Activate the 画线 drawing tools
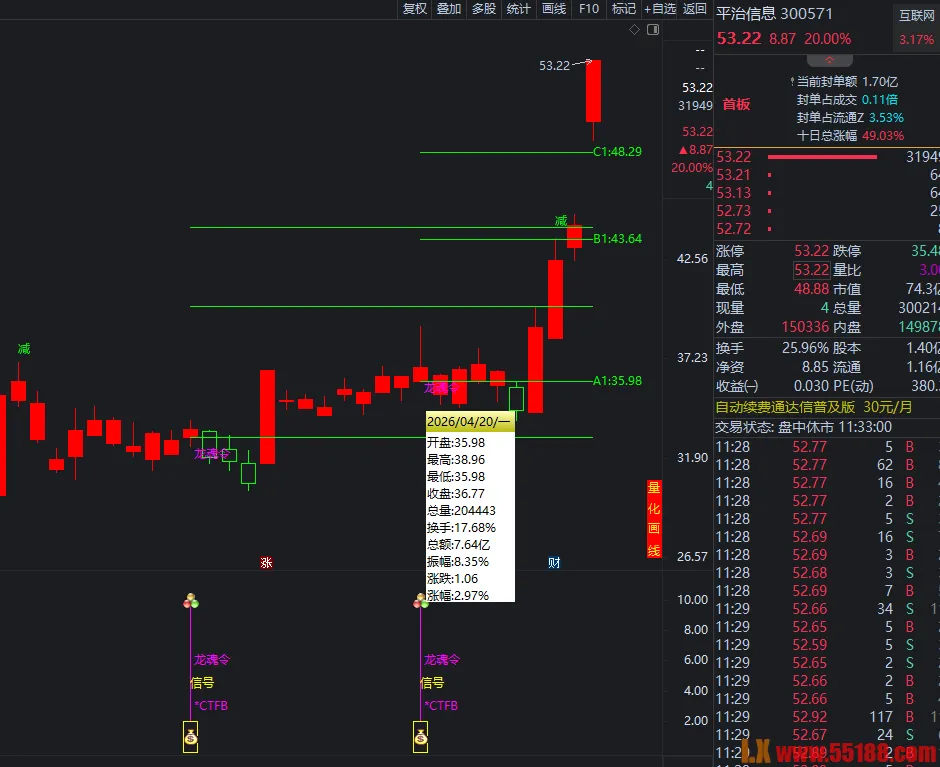The image size is (940, 767). (x=554, y=9)
